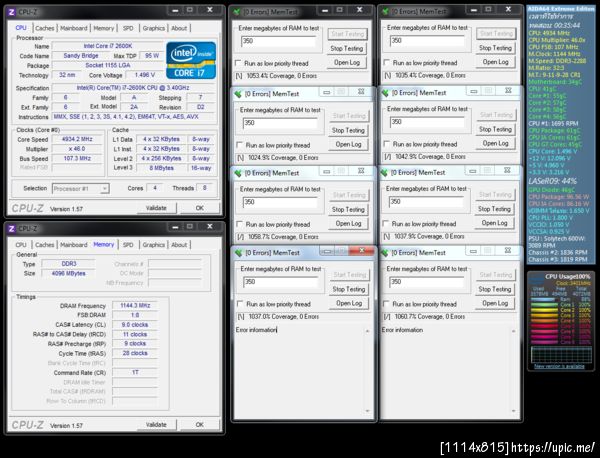Click scroll-up arrow in 1037.0% MemTest error pane
Screen dimensions: 600x458
pyautogui.click(x=367, y=331)
